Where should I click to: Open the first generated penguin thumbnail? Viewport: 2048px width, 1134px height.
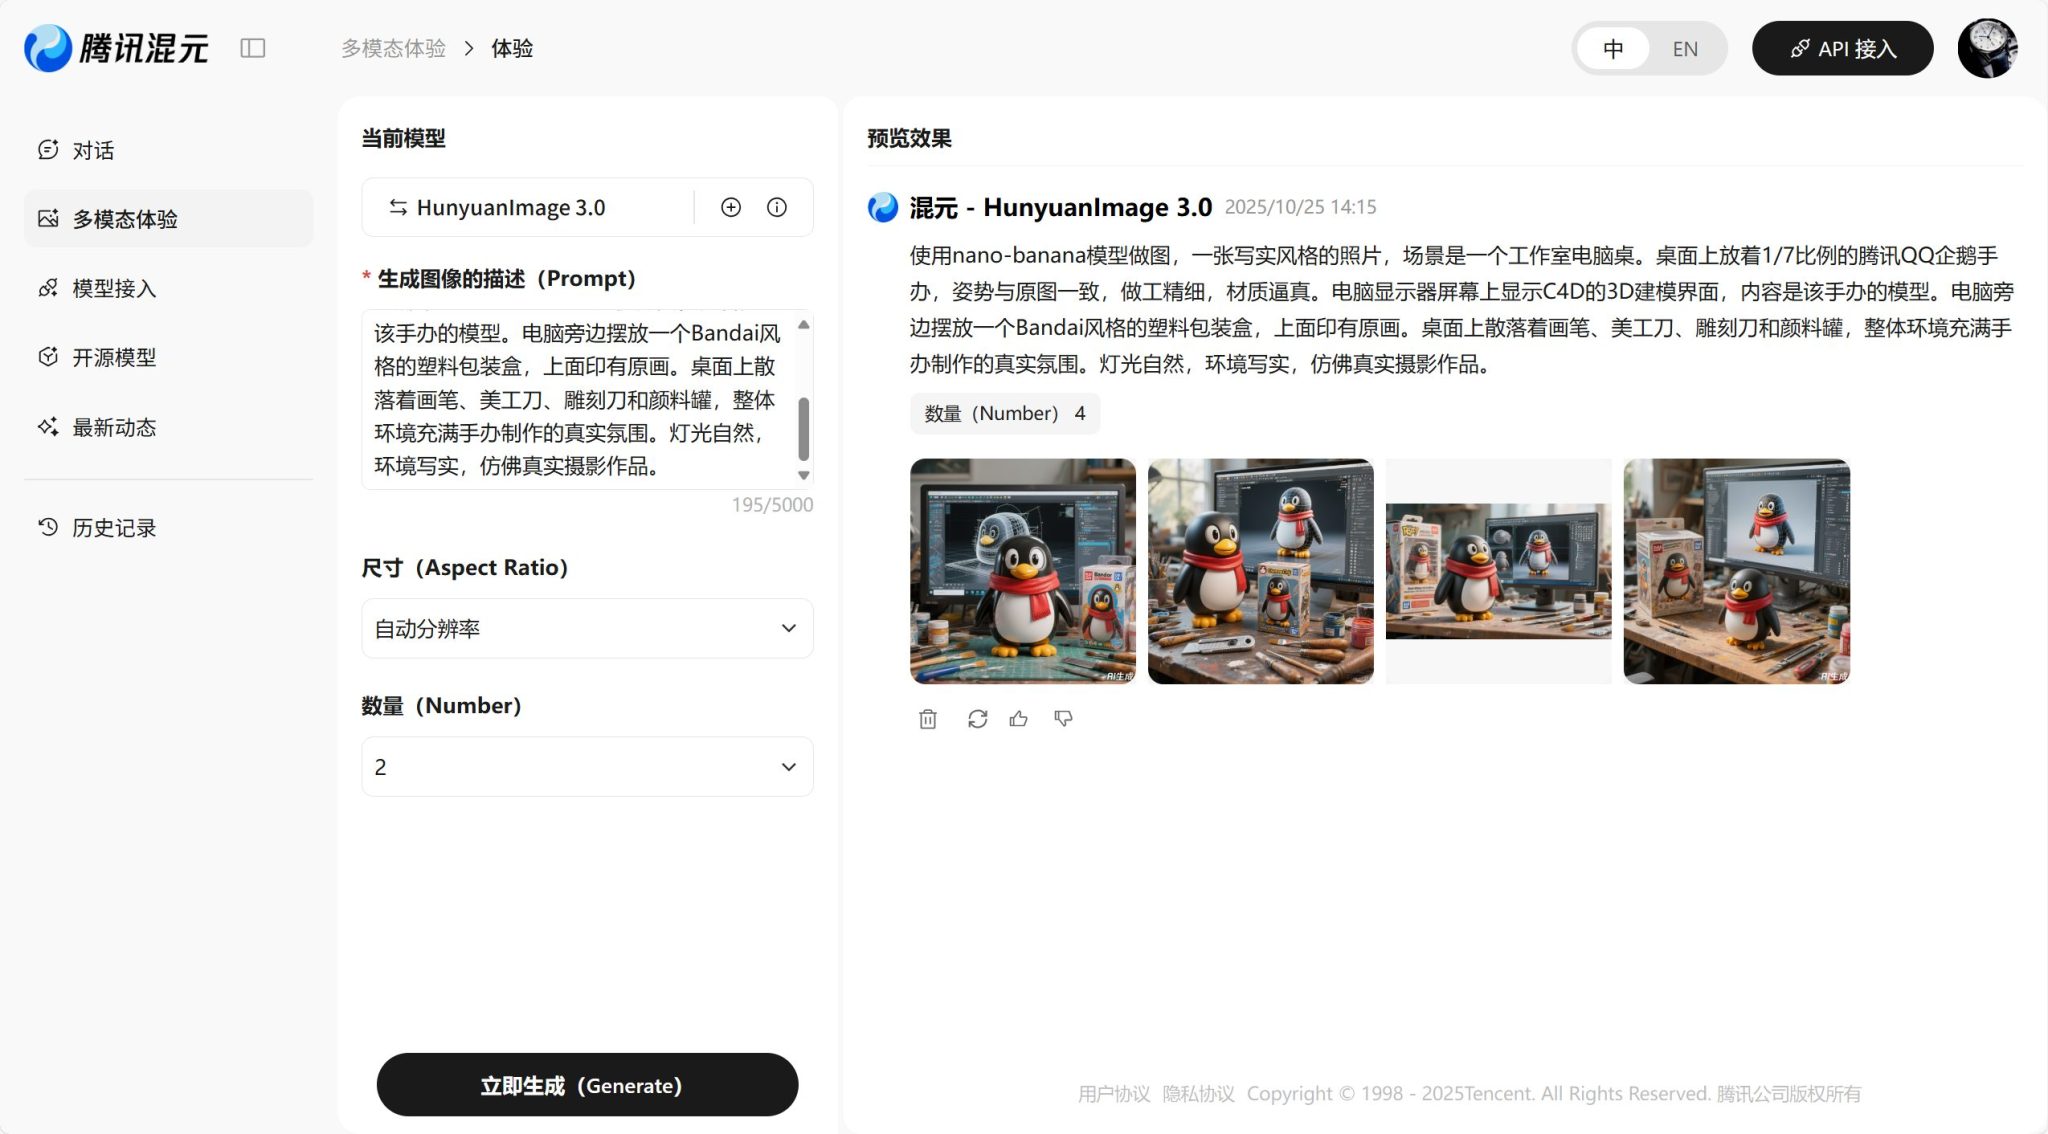[1022, 571]
